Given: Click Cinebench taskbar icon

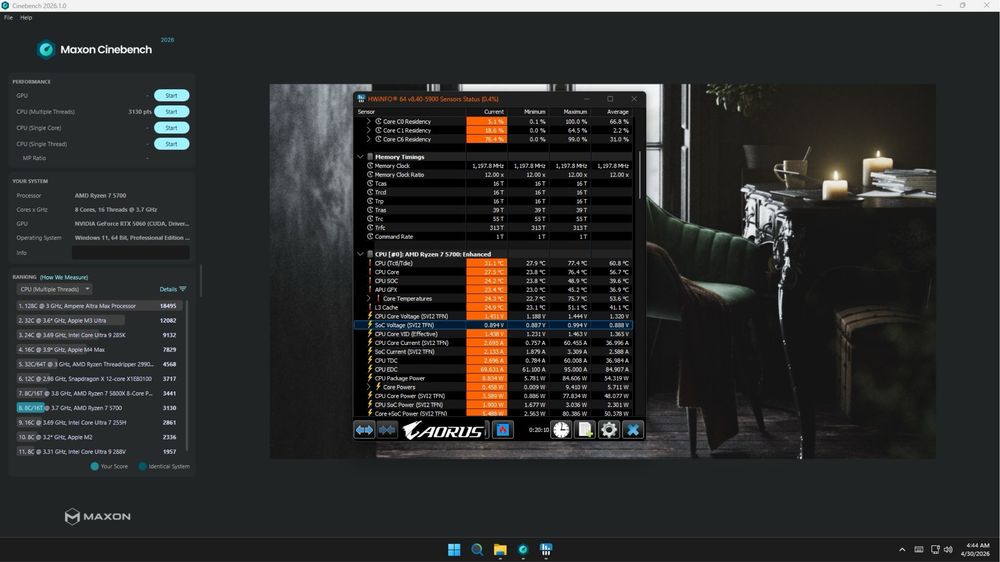Looking at the screenshot, I should tap(523, 550).
